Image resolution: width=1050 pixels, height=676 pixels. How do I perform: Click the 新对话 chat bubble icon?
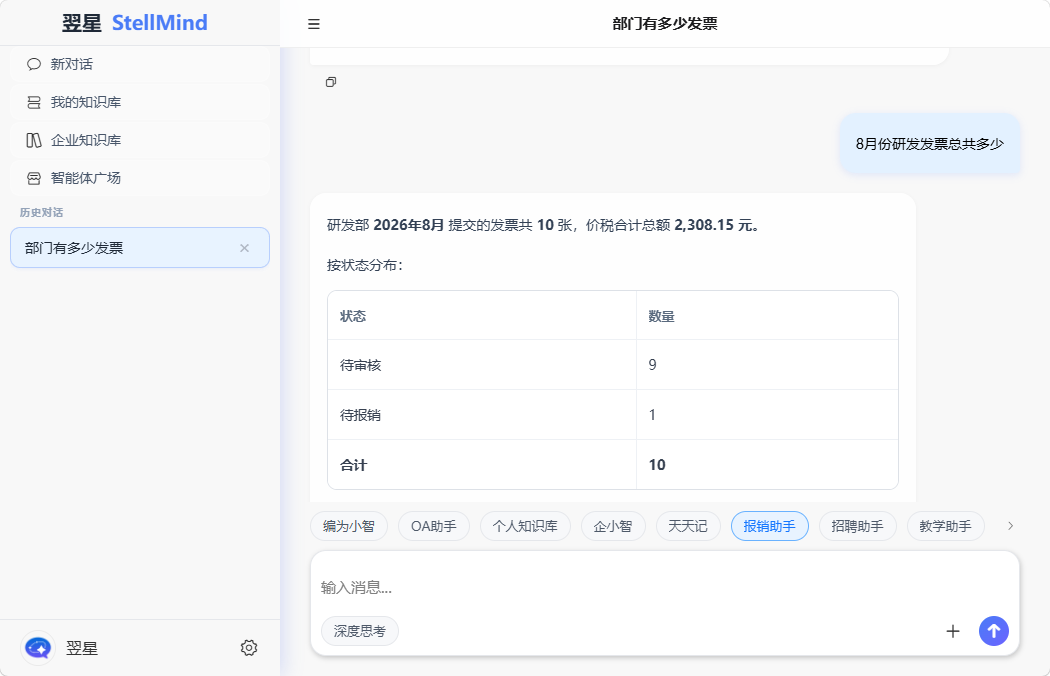click(x=34, y=64)
